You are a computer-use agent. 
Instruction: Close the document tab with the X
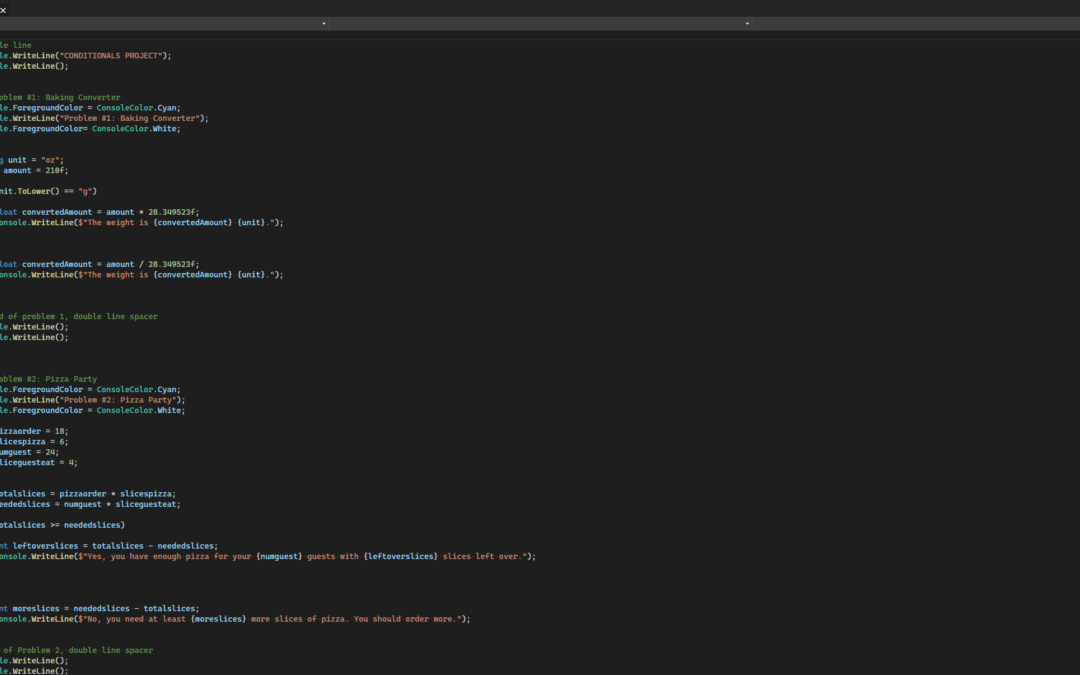(x=3, y=10)
